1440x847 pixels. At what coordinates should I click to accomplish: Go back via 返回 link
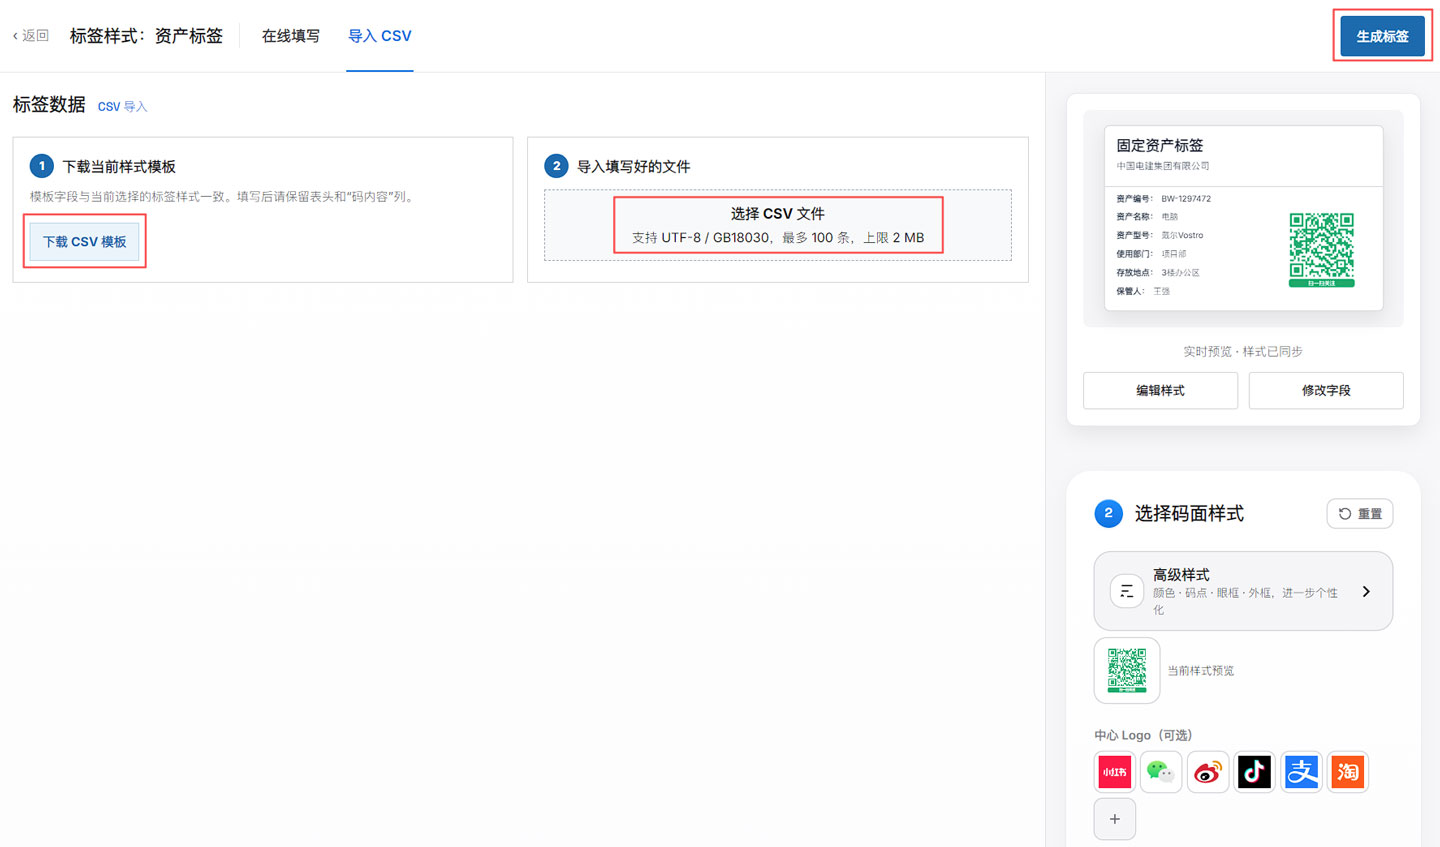(31, 36)
